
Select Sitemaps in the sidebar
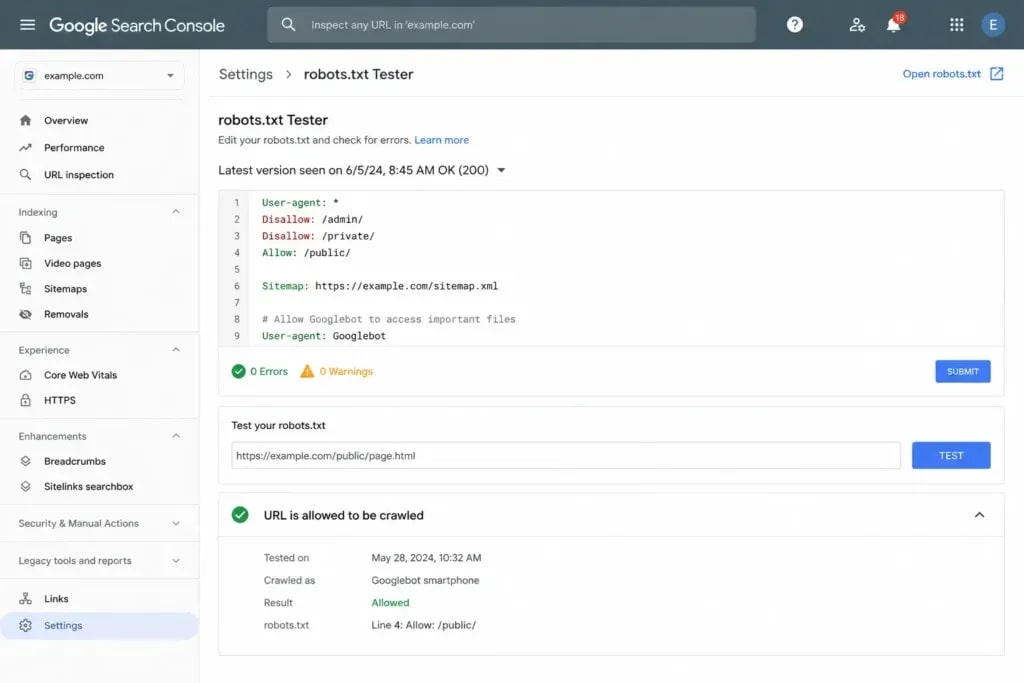tap(65, 289)
